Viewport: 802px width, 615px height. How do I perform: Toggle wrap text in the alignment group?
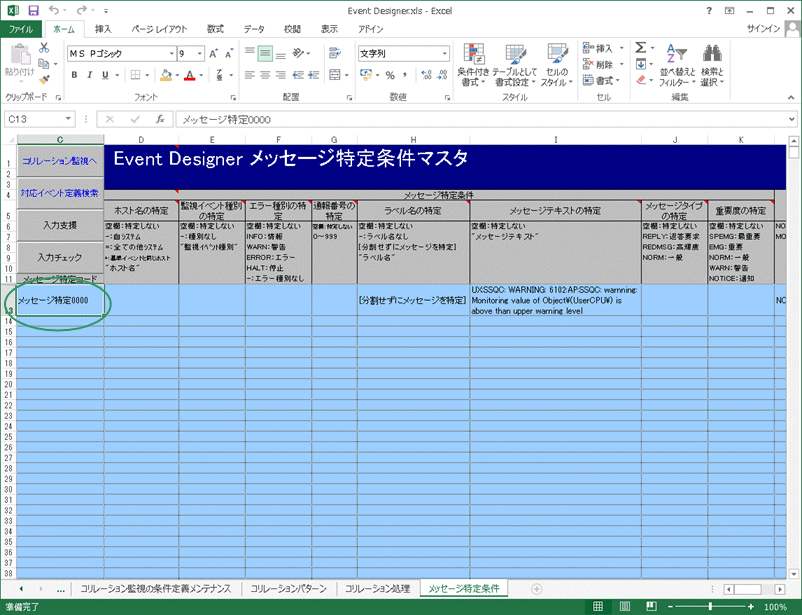tap(335, 53)
